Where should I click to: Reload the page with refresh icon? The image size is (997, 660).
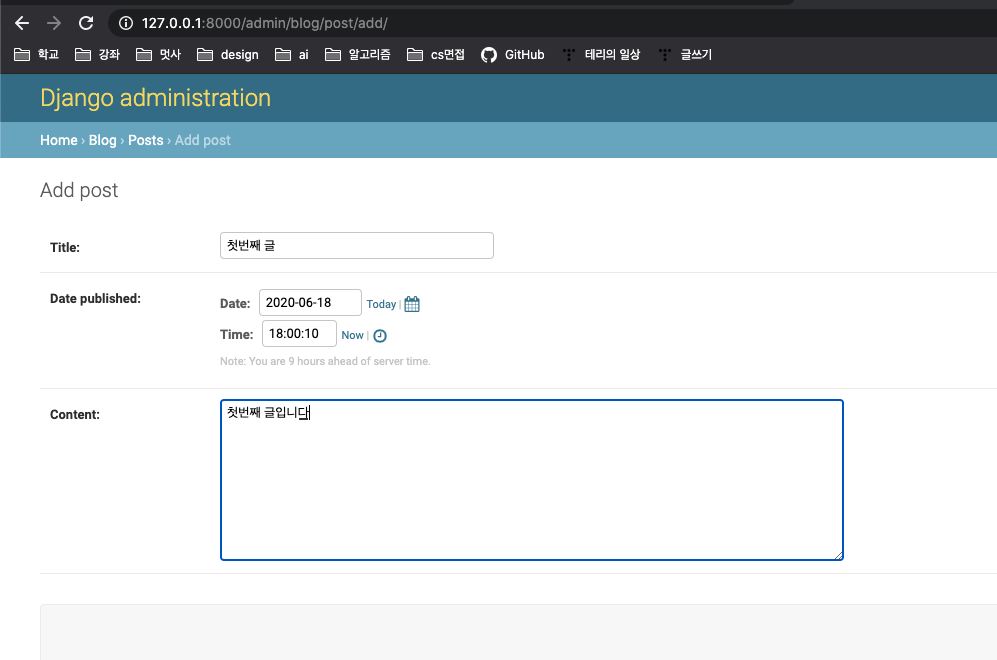pyautogui.click(x=86, y=24)
